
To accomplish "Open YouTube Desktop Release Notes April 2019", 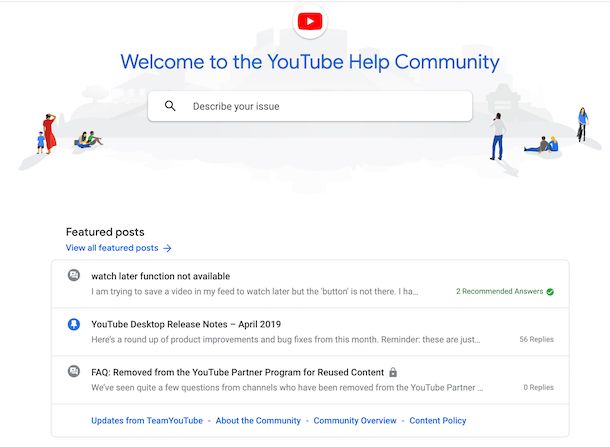I will tap(186, 324).
